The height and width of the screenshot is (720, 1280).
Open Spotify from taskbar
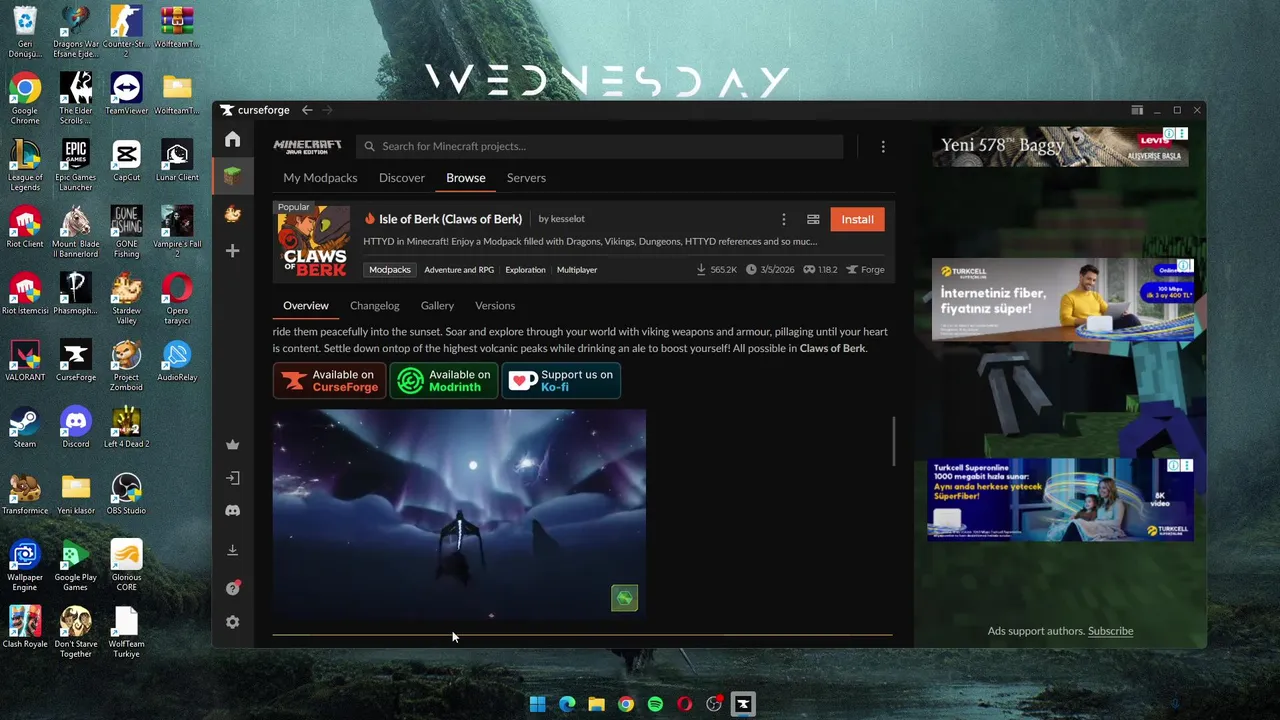(x=655, y=704)
